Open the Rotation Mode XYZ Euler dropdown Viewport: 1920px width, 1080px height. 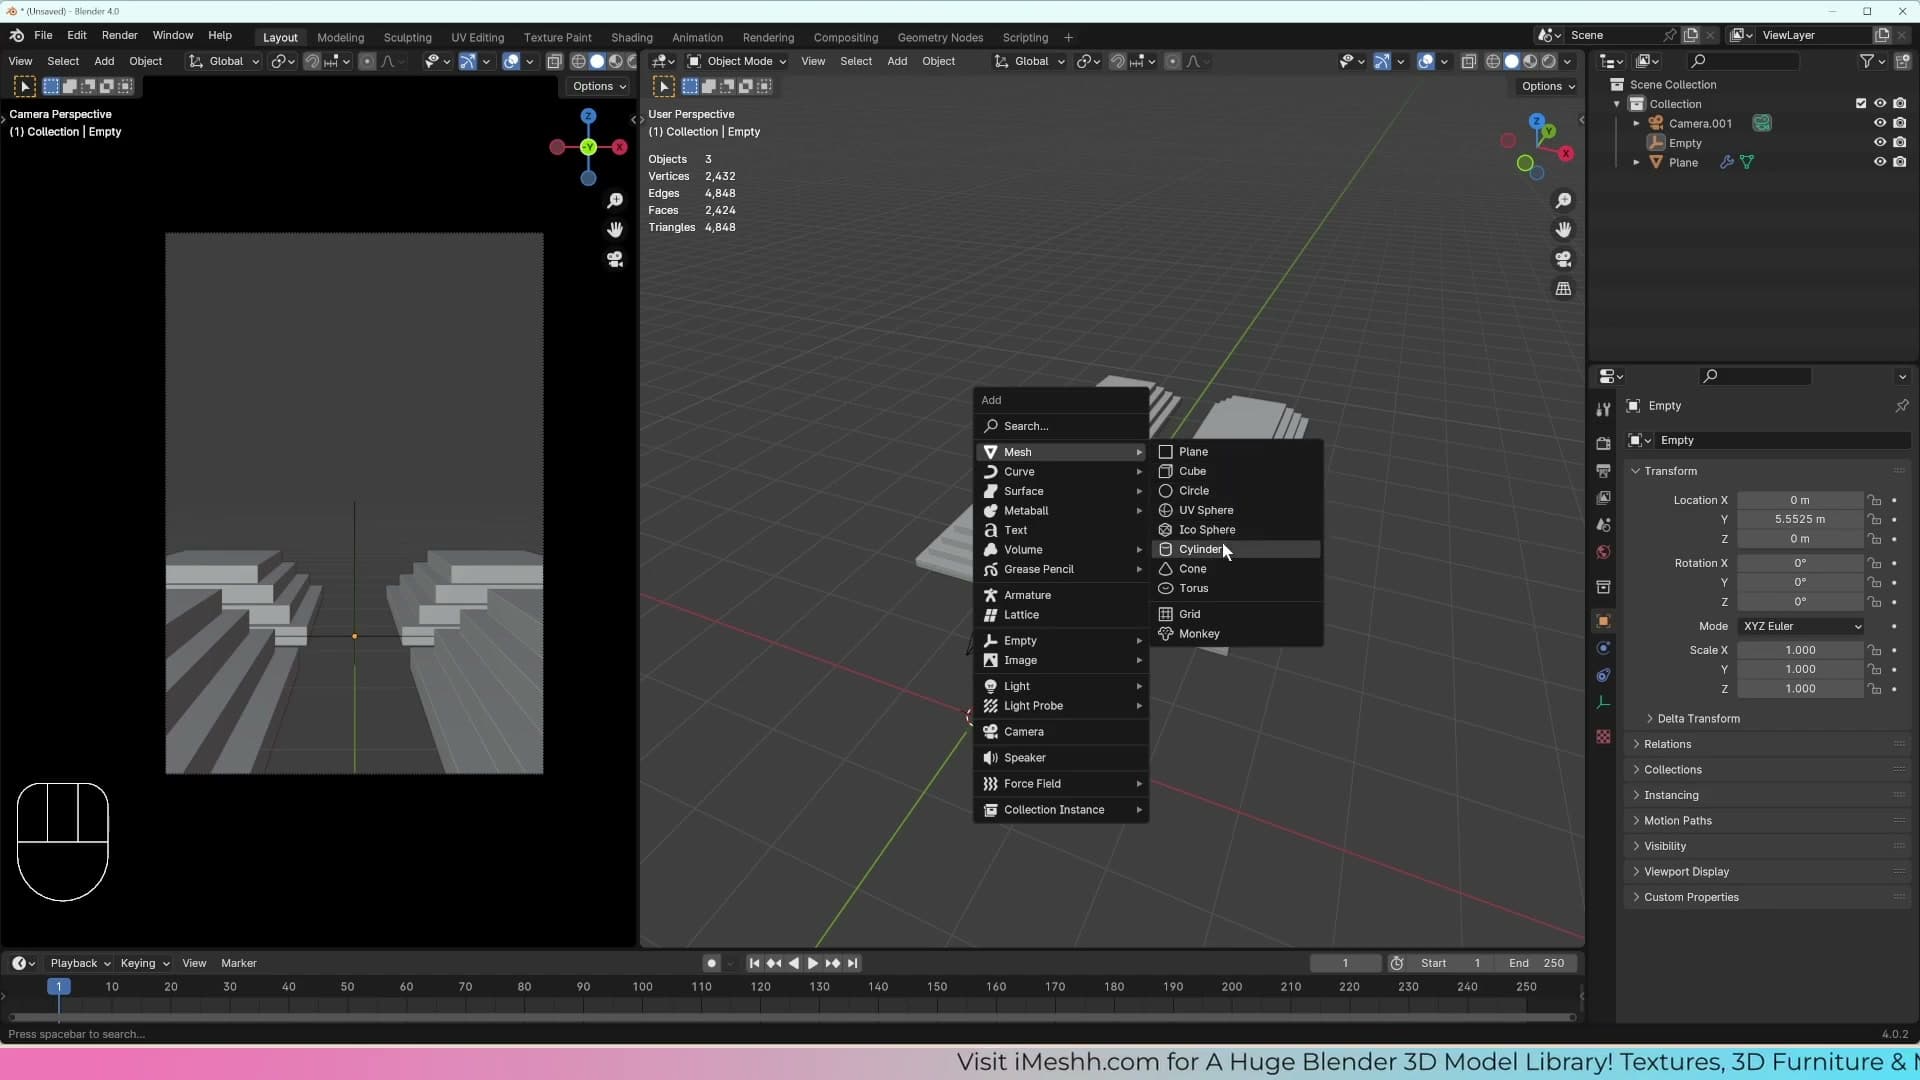click(1801, 626)
